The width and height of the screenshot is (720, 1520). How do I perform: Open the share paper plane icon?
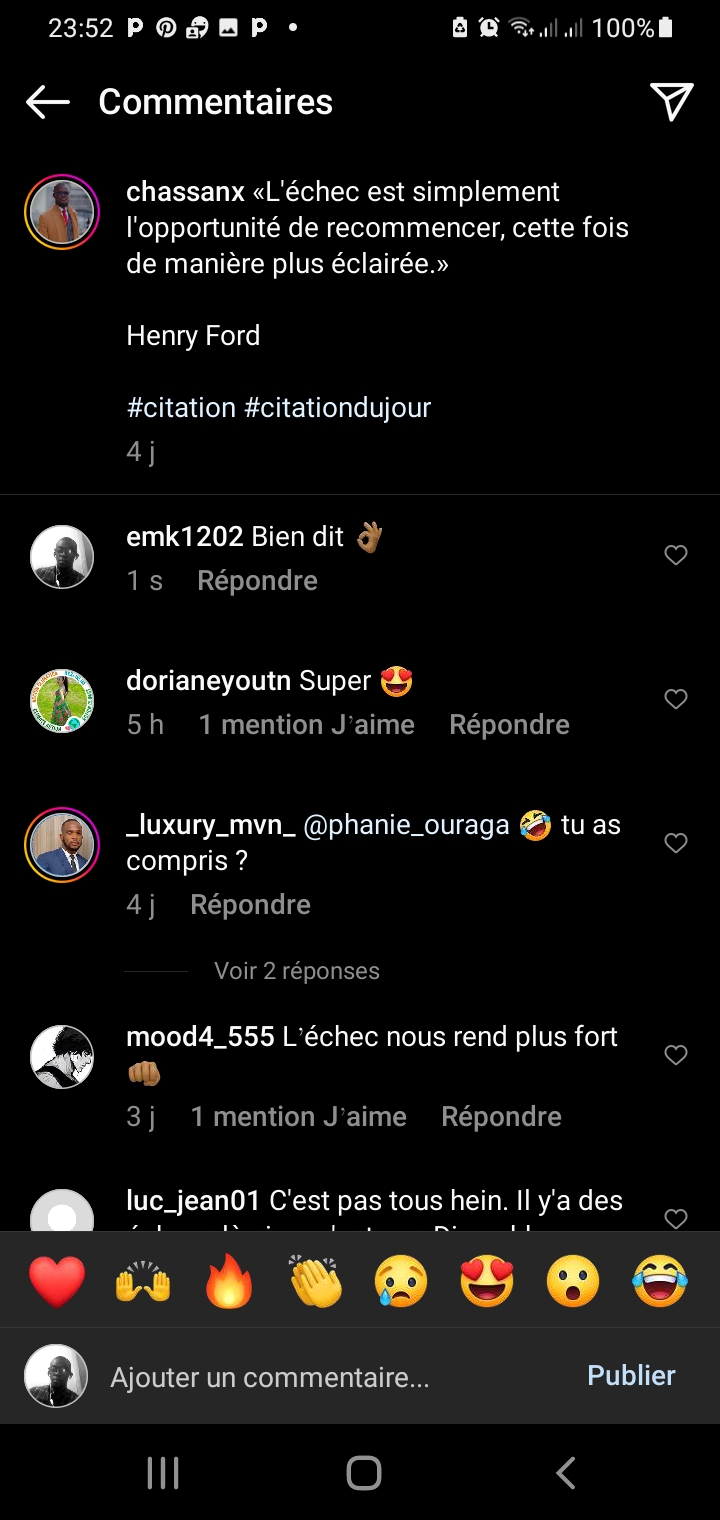(672, 101)
